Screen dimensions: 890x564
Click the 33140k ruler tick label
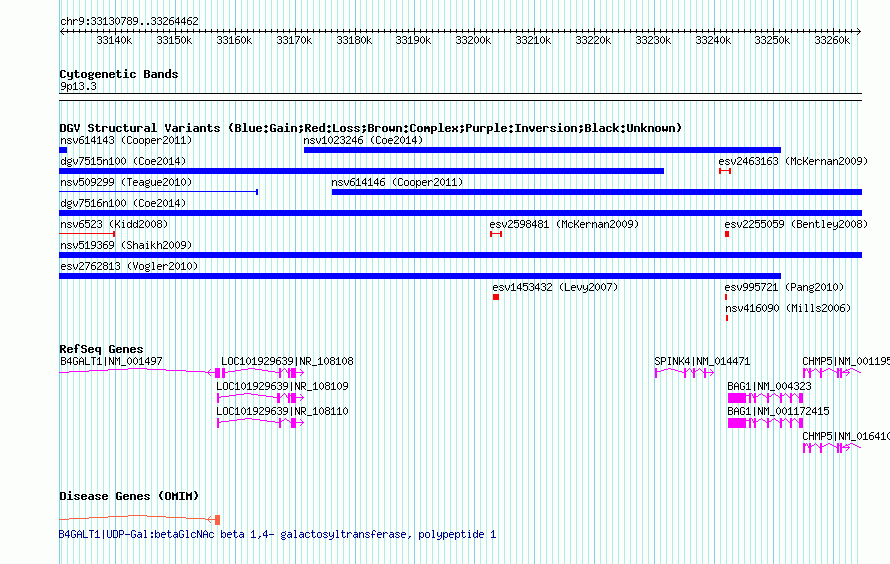click(x=114, y=40)
